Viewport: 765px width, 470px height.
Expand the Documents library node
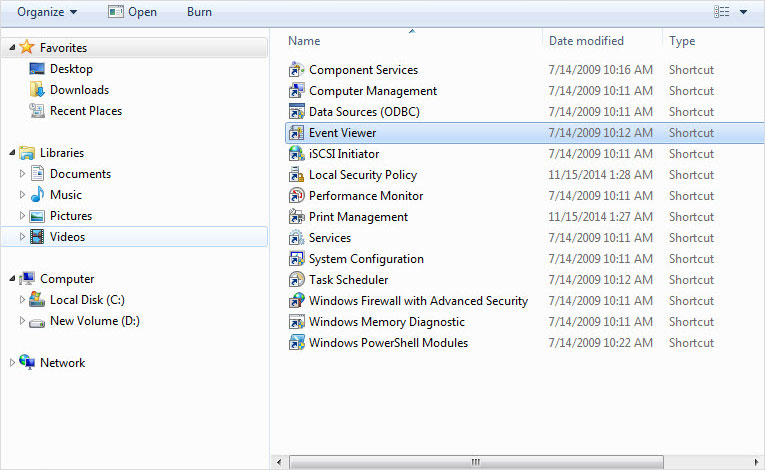(22, 173)
